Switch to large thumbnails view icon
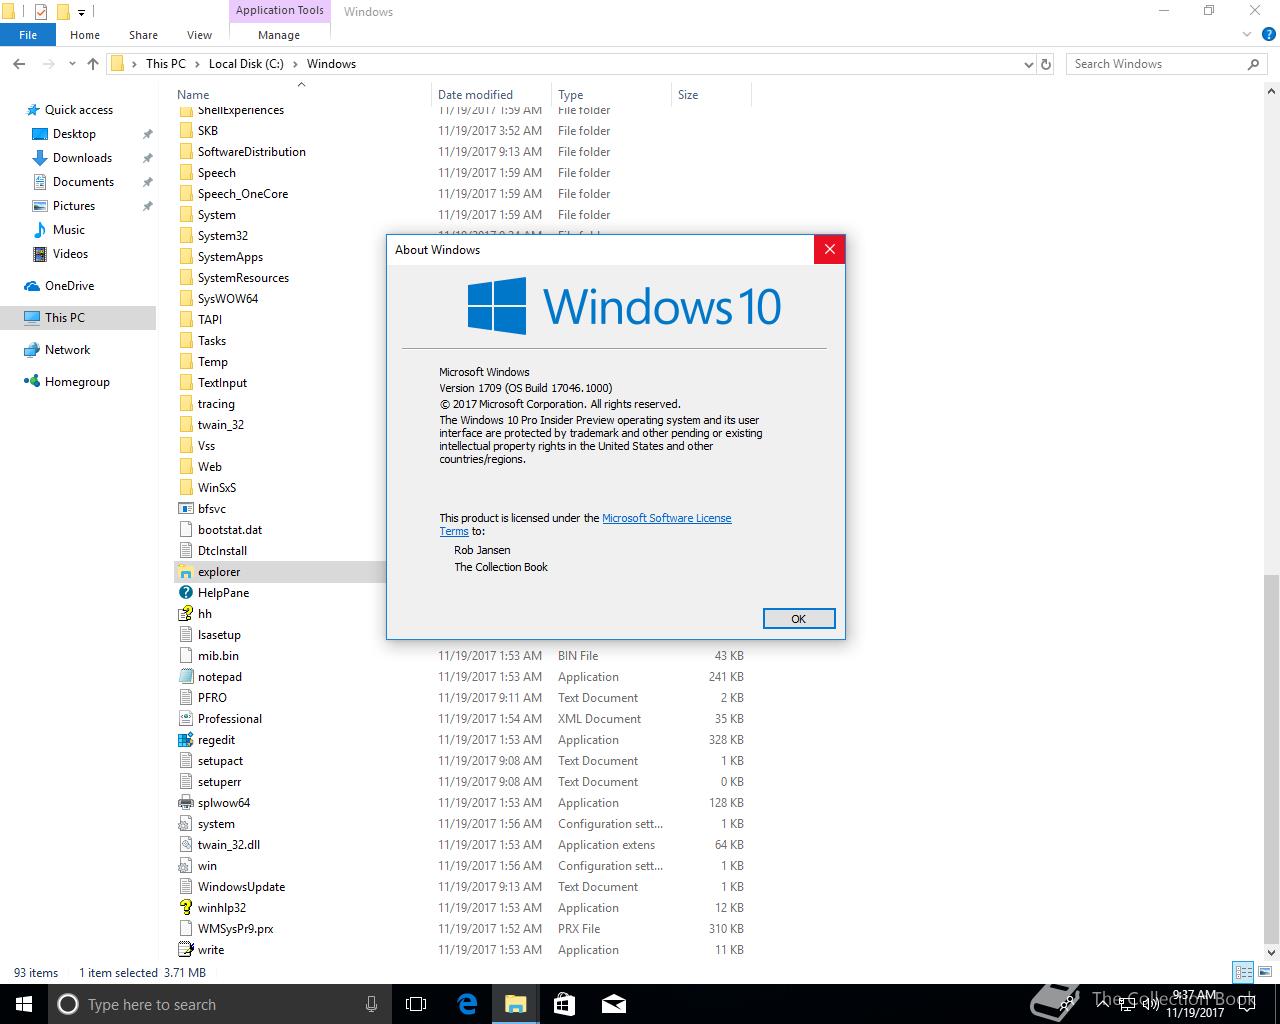Viewport: 1280px width, 1024px height. [1263, 972]
